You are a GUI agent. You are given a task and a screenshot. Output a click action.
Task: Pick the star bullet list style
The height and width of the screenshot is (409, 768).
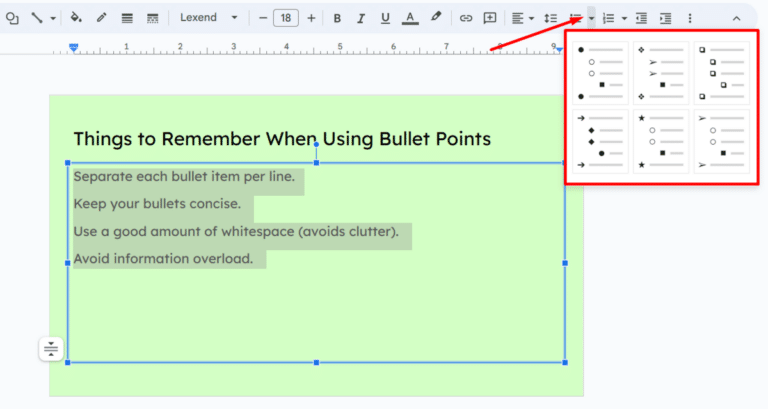click(x=660, y=141)
